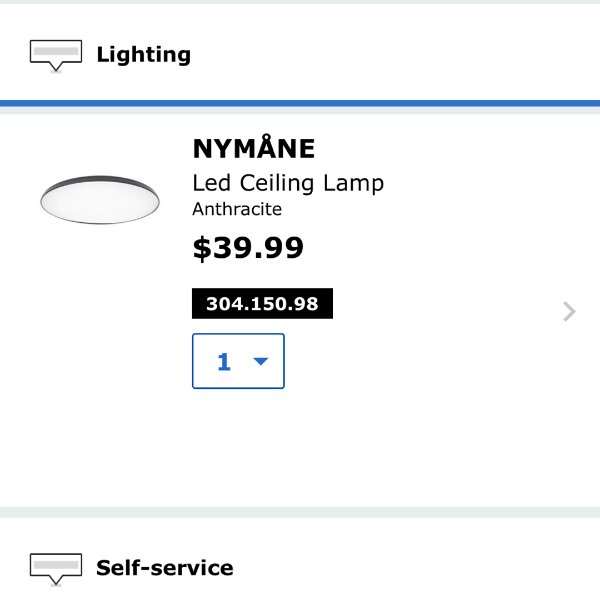This screenshot has height=600, width=600.
Task: Select the Lighting section header label
Action: (143, 55)
